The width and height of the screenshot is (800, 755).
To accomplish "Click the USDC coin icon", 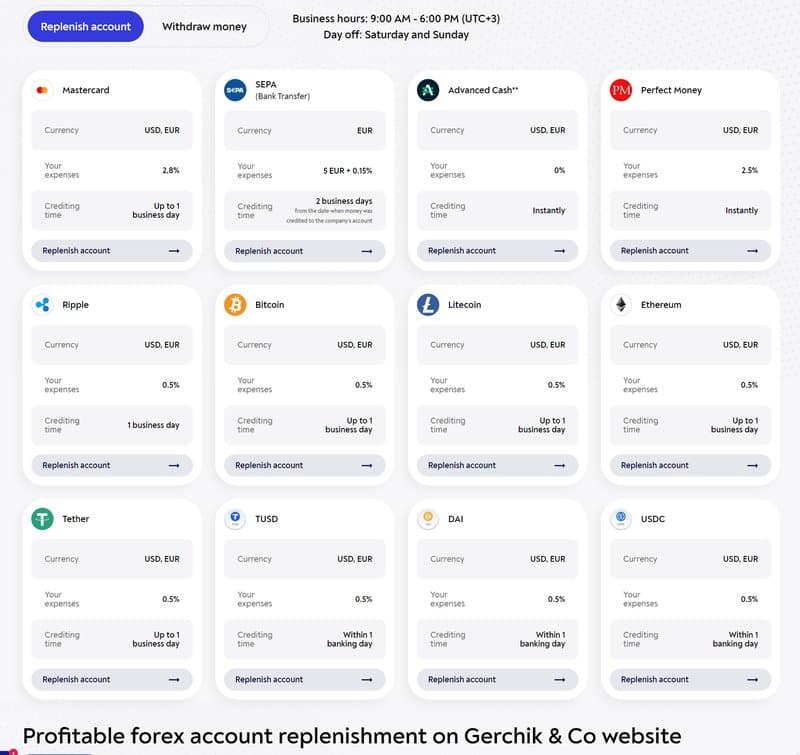I will (620, 518).
